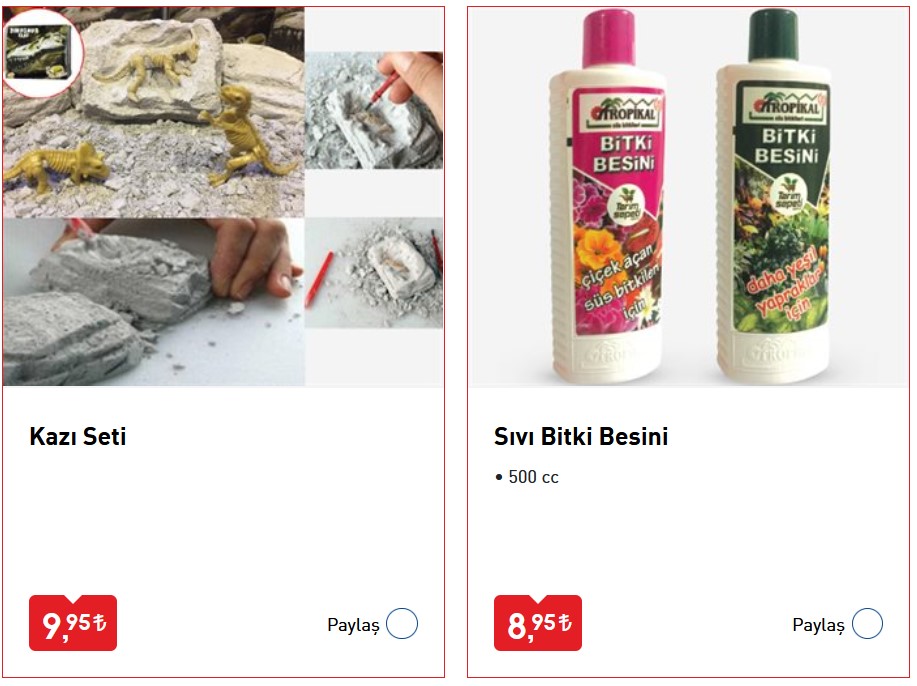Click the hand holding grey block image
Image resolution: width=917 pixels, height=686 pixels.
[153, 302]
